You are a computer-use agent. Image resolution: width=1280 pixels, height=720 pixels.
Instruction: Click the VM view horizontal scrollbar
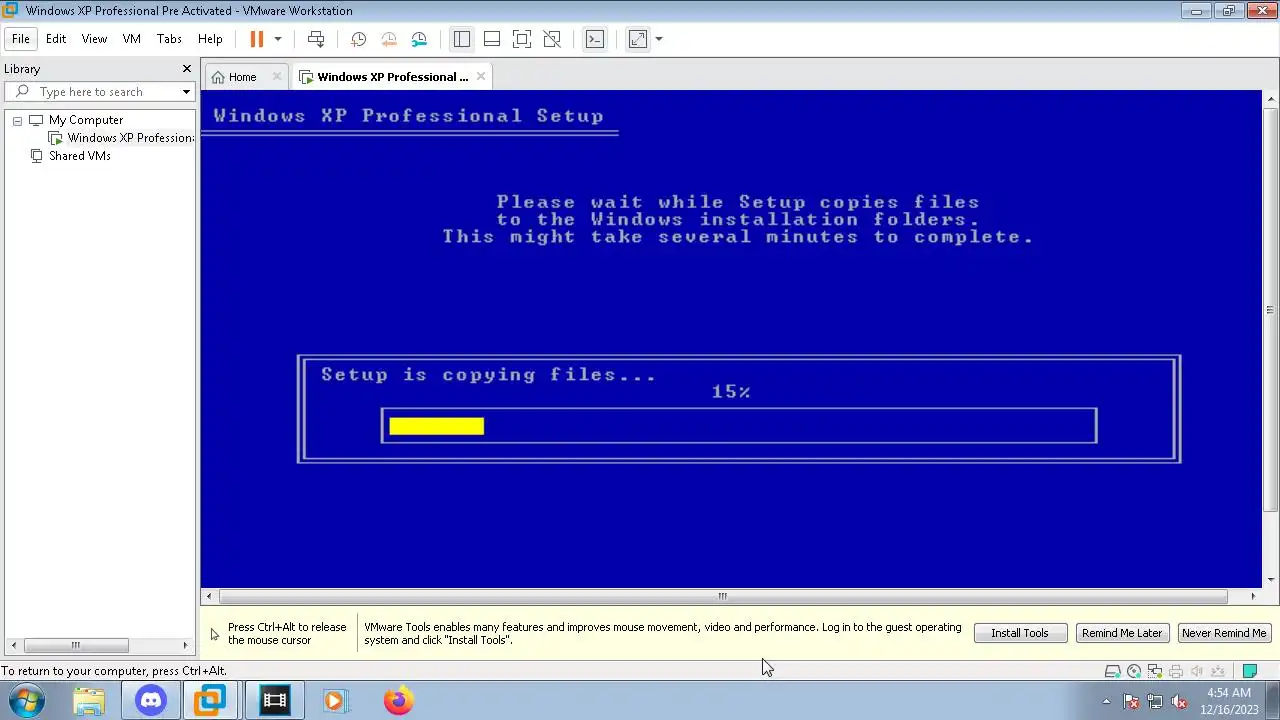click(x=722, y=596)
